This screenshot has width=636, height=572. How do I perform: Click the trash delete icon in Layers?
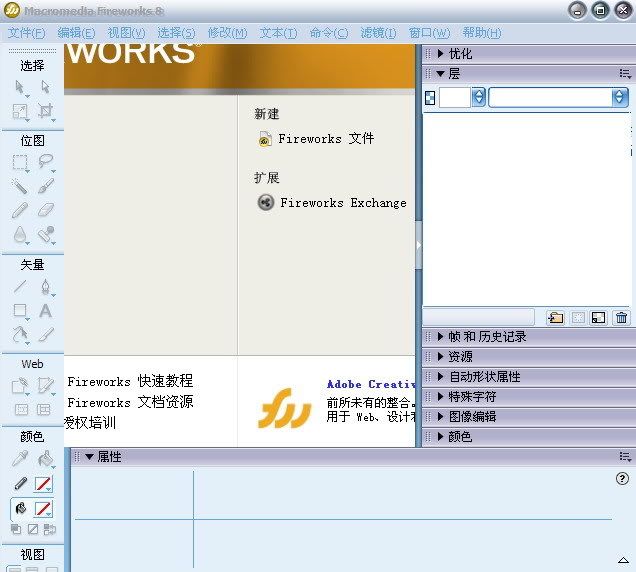[621, 317]
